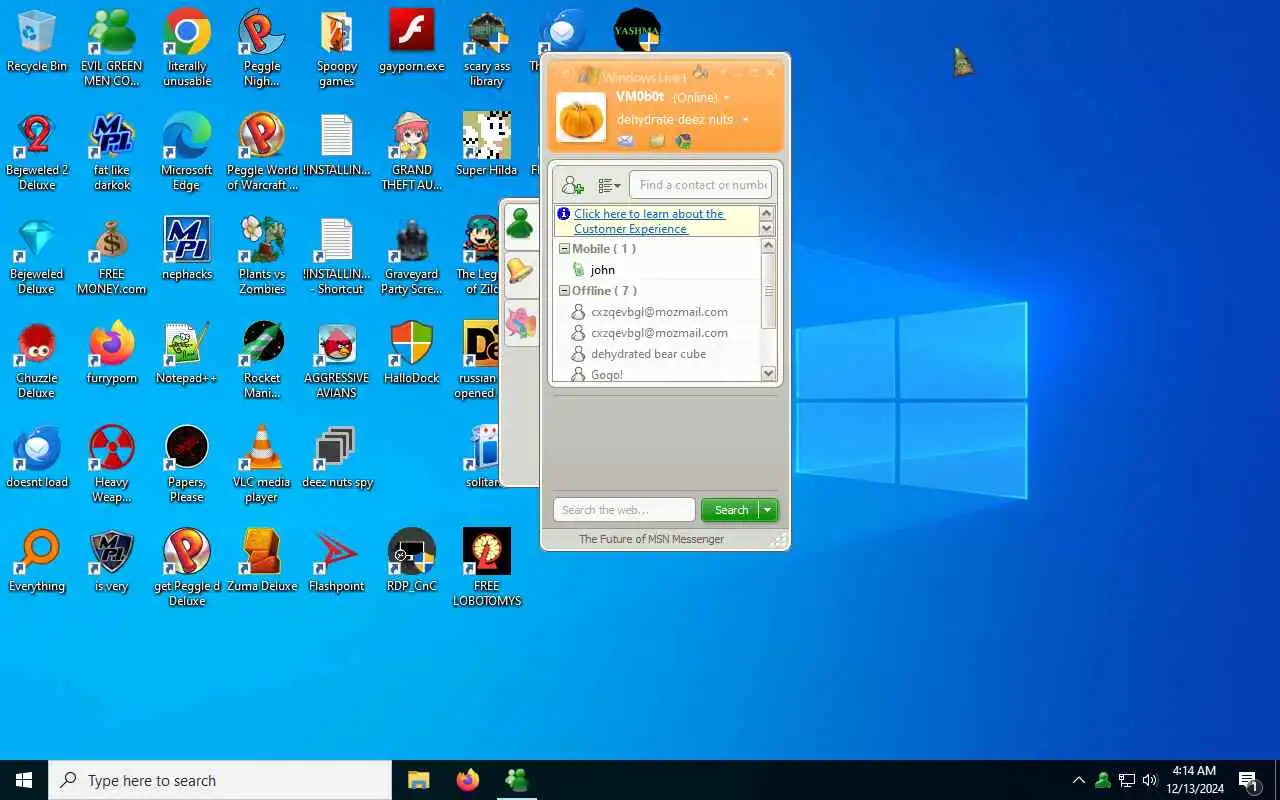Open the Windows Start button
The image size is (1280, 800).
click(24, 780)
